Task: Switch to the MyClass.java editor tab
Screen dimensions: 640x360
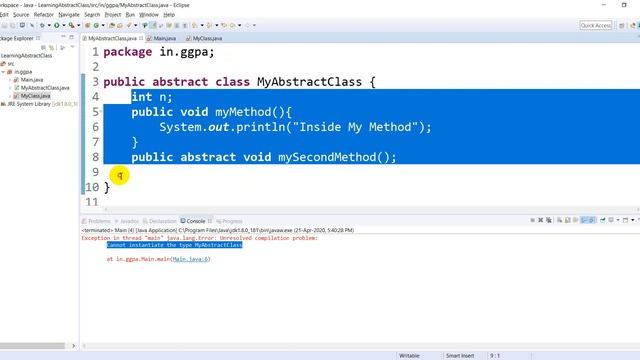Action: (204, 38)
